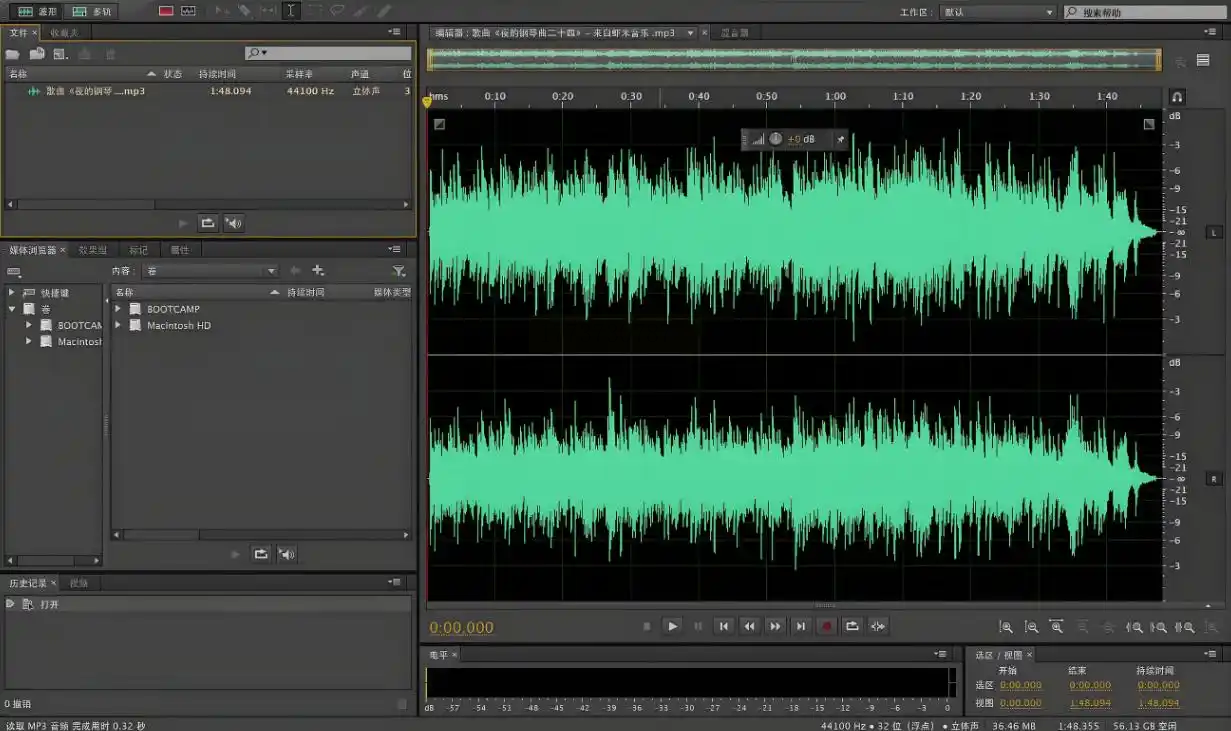
Task: Open the 内容 location dropdown
Action: (x=211, y=271)
